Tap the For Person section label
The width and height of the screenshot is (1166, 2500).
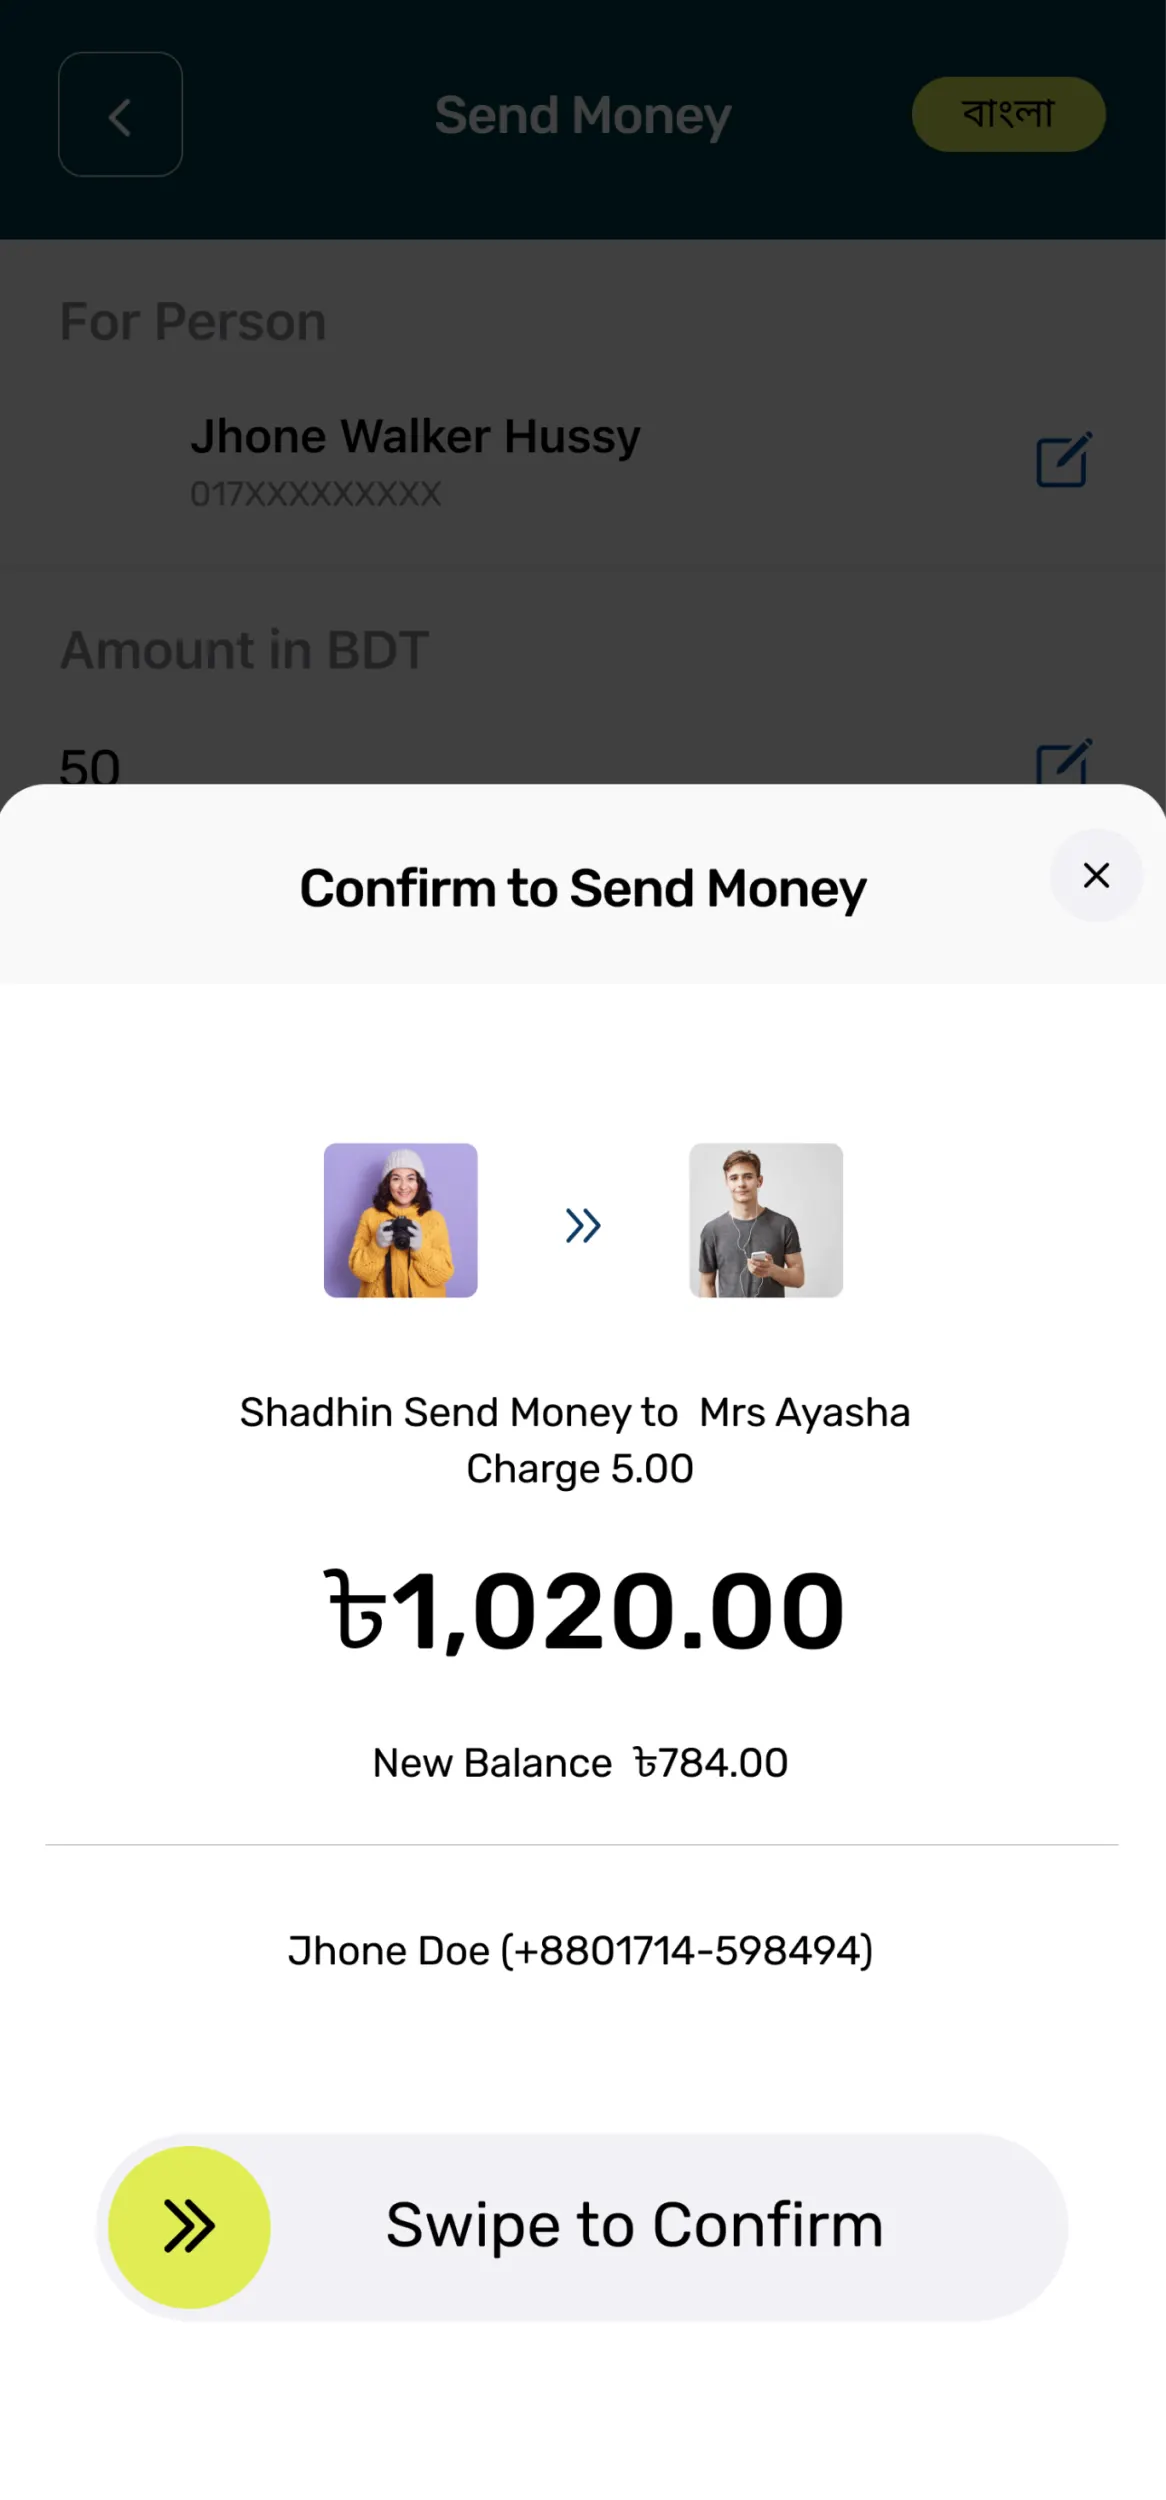coord(193,322)
